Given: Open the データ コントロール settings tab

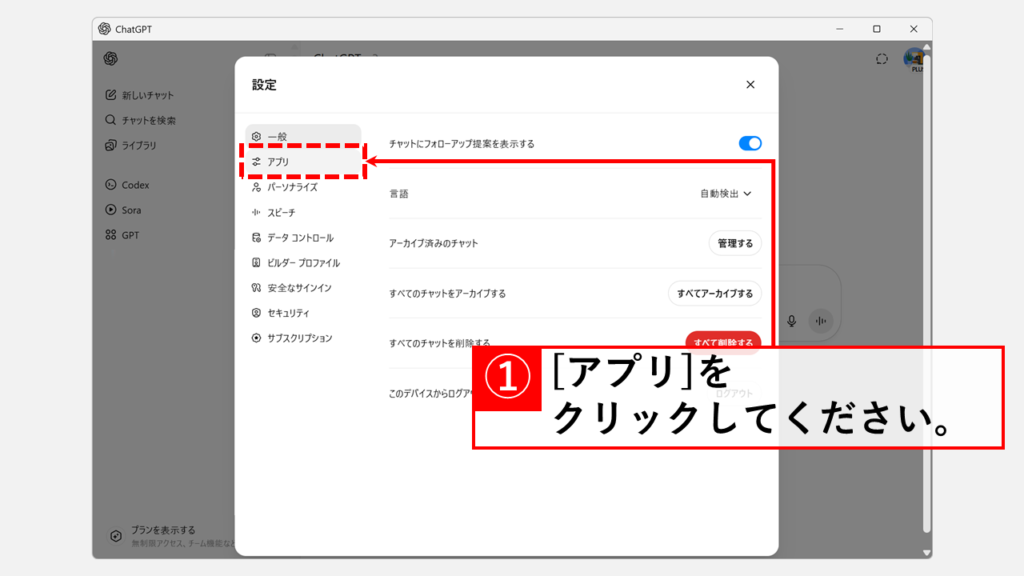Looking at the screenshot, I should coord(299,238).
